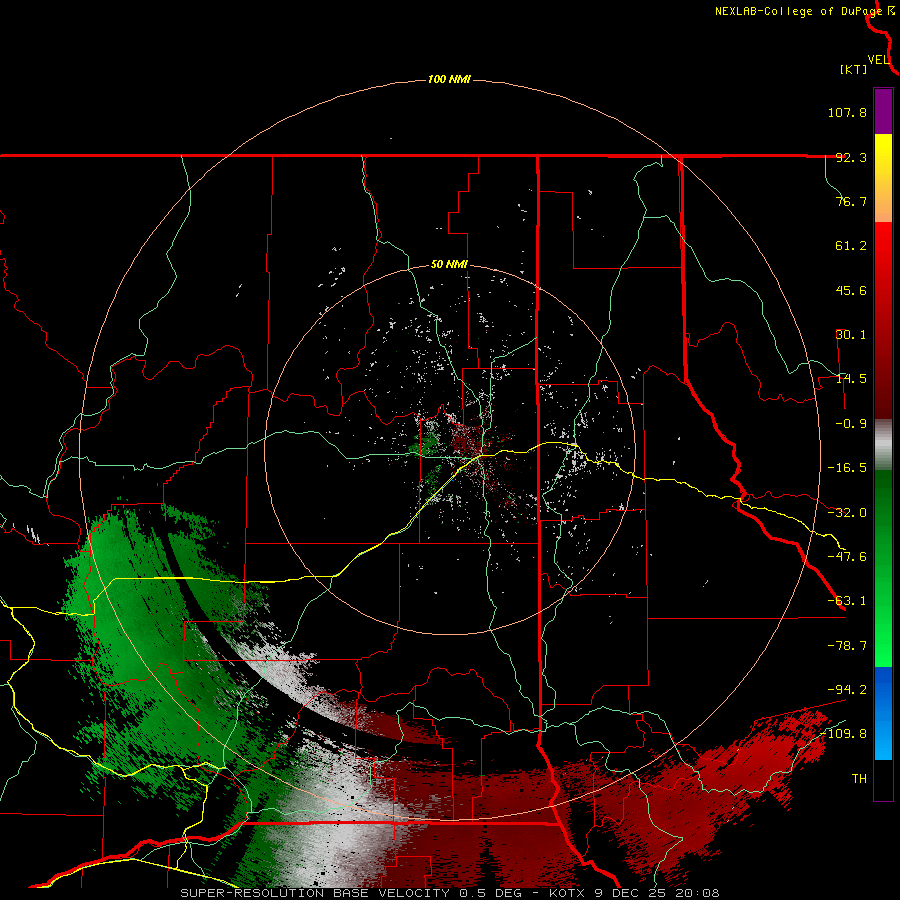Click the 92.3 velocity scale value
Viewport: 900px width, 900px height.
pos(851,157)
